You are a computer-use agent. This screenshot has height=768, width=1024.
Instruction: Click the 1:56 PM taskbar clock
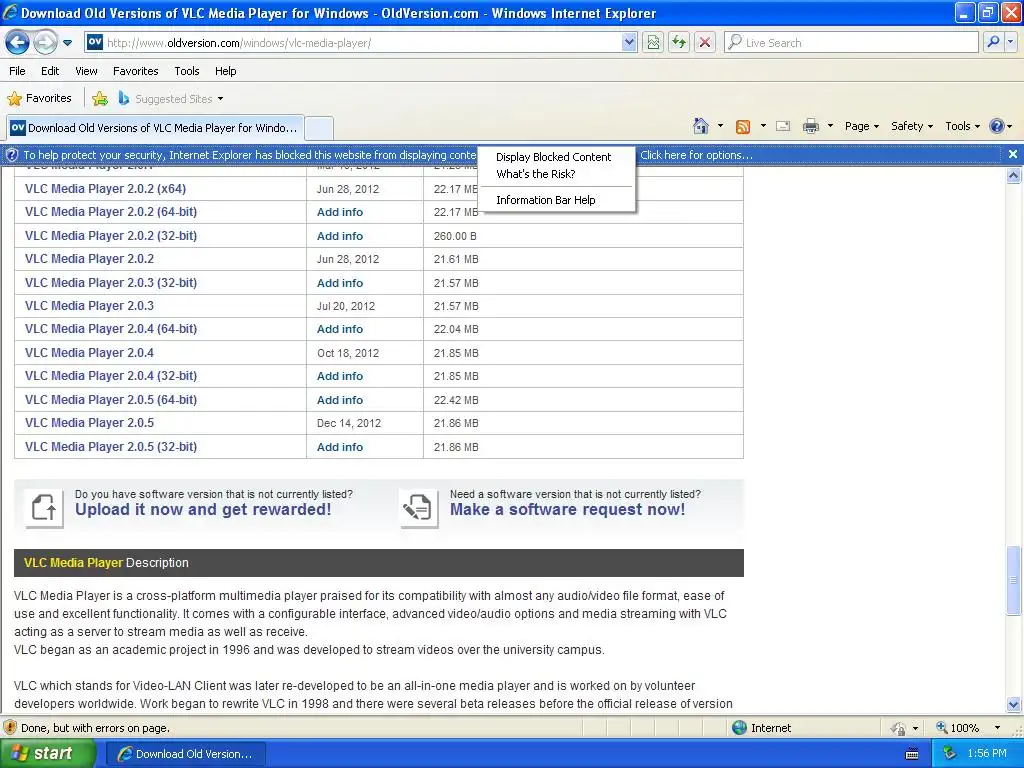point(987,753)
